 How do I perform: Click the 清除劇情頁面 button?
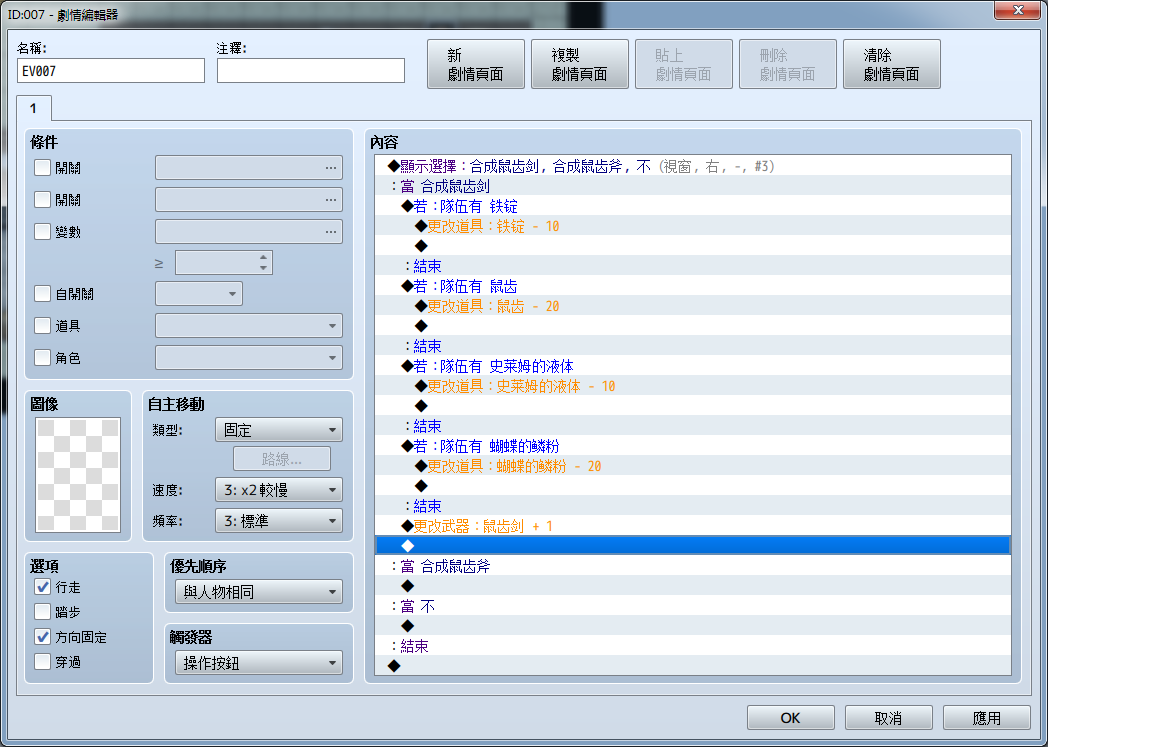coord(891,64)
